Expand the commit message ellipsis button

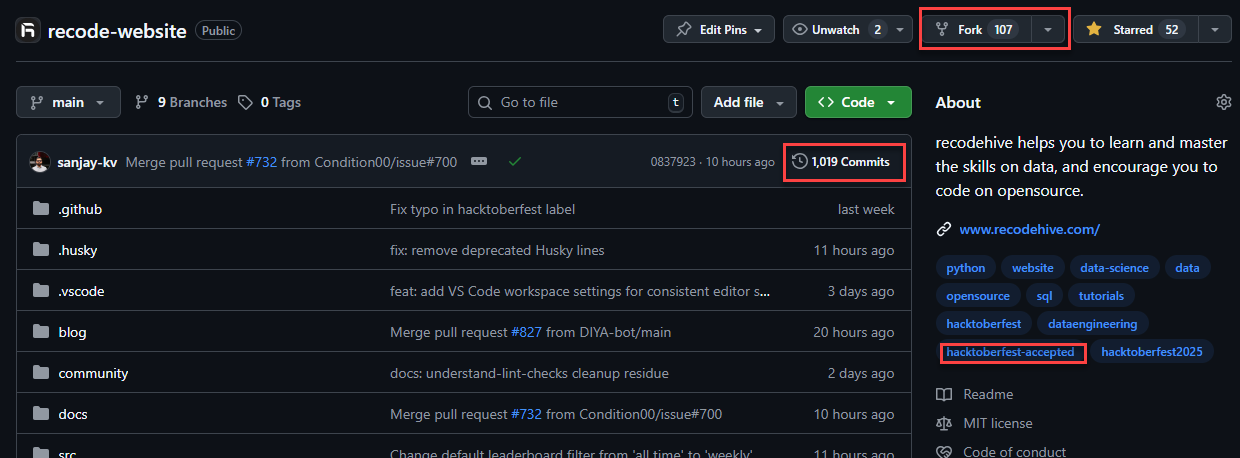coord(478,161)
